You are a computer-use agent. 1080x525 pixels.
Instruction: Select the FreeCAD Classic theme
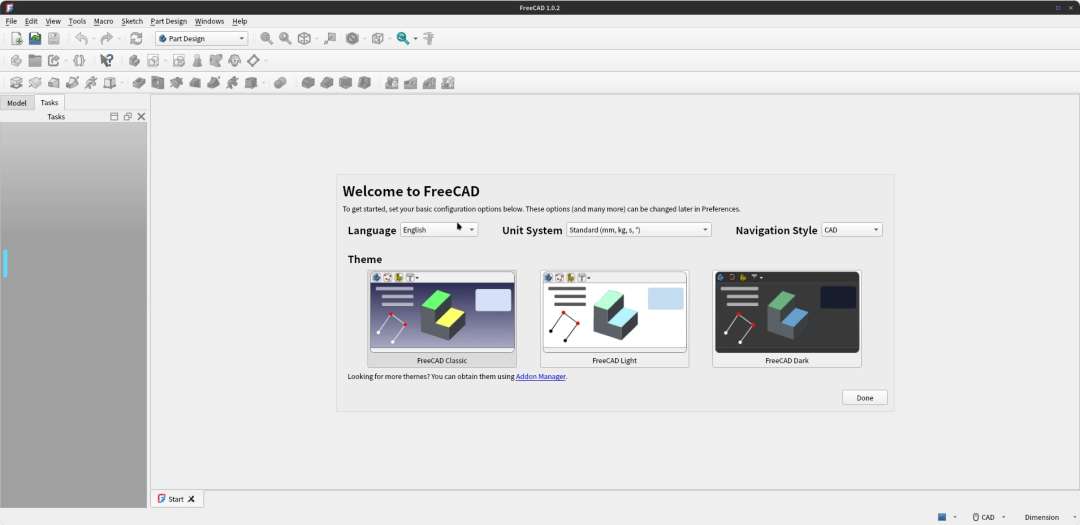(442, 318)
